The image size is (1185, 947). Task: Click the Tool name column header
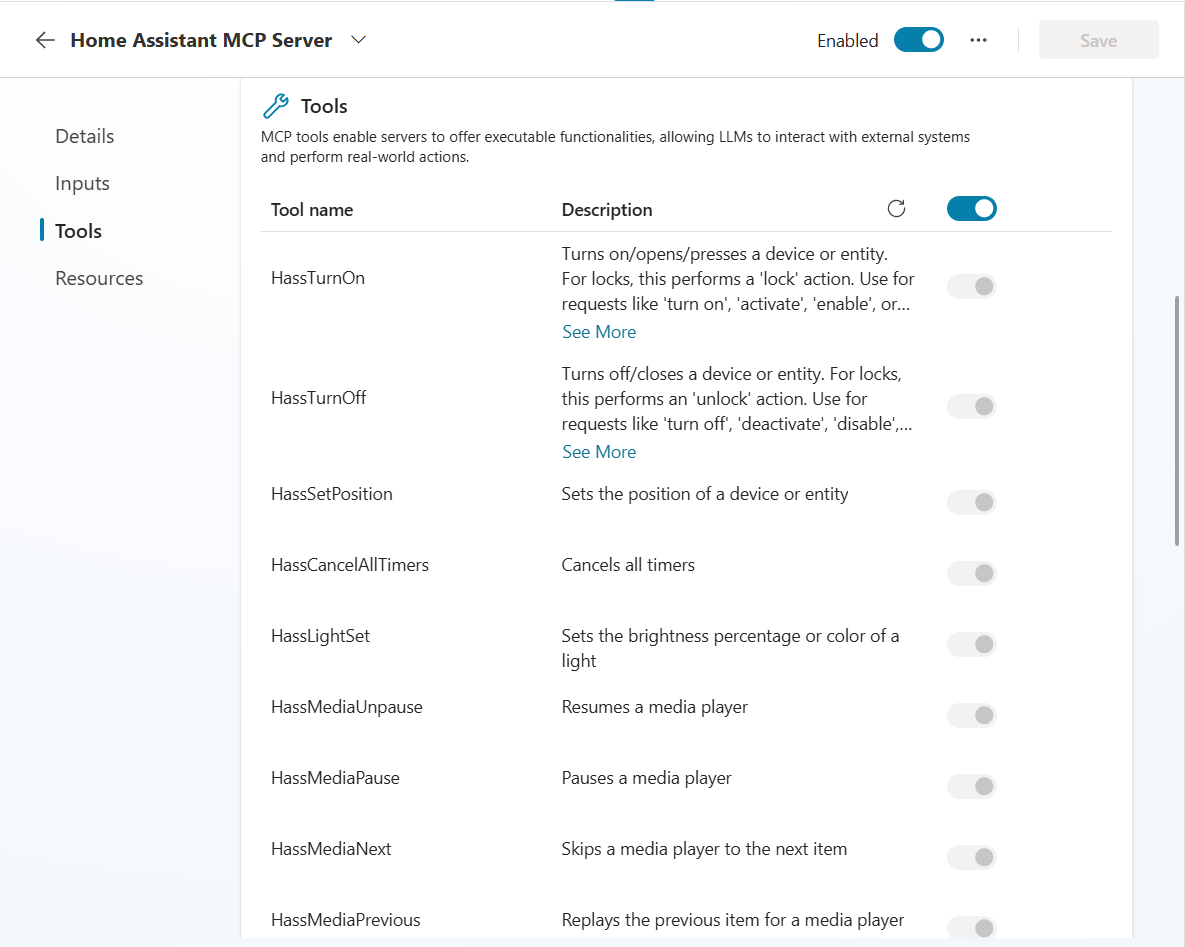coord(312,209)
